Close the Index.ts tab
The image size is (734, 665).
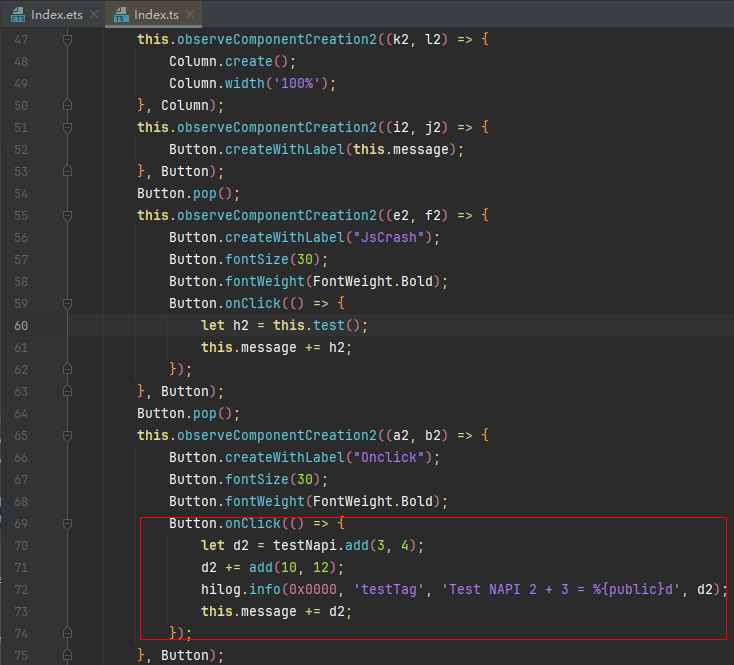190,14
